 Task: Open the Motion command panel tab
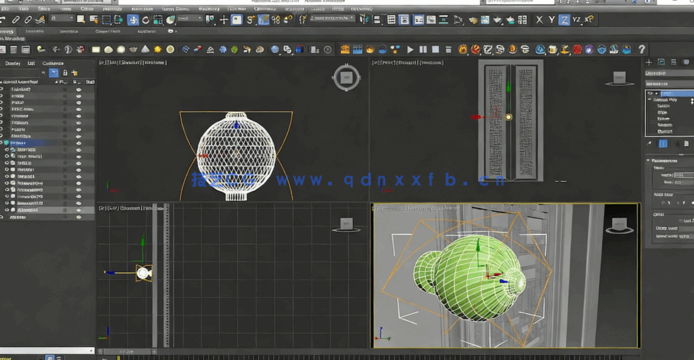point(686,62)
